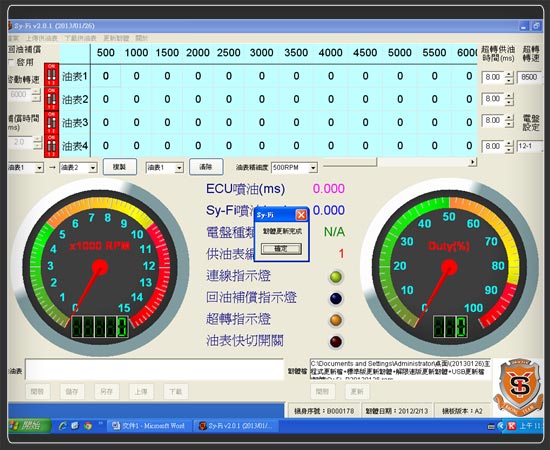Screen dimensions: 550x450
Task: Close the small Sy-Fi popup dialog
Action: pyautogui.click(x=301, y=215)
